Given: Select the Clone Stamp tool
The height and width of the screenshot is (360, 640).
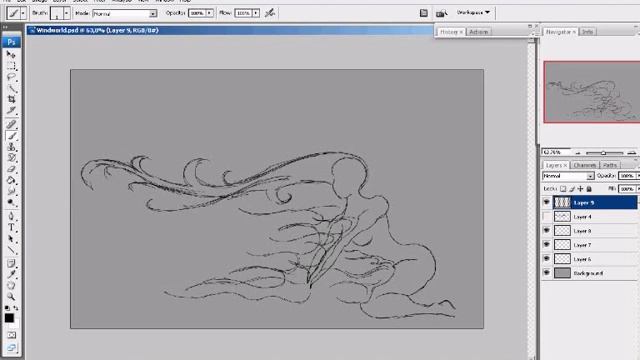Looking at the screenshot, I should tap(11, 147).
